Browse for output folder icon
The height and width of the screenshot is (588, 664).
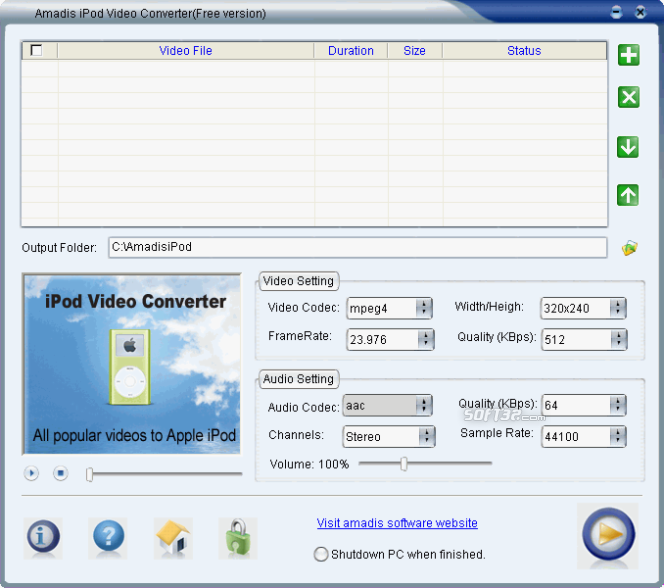click(x=630, y=248)
